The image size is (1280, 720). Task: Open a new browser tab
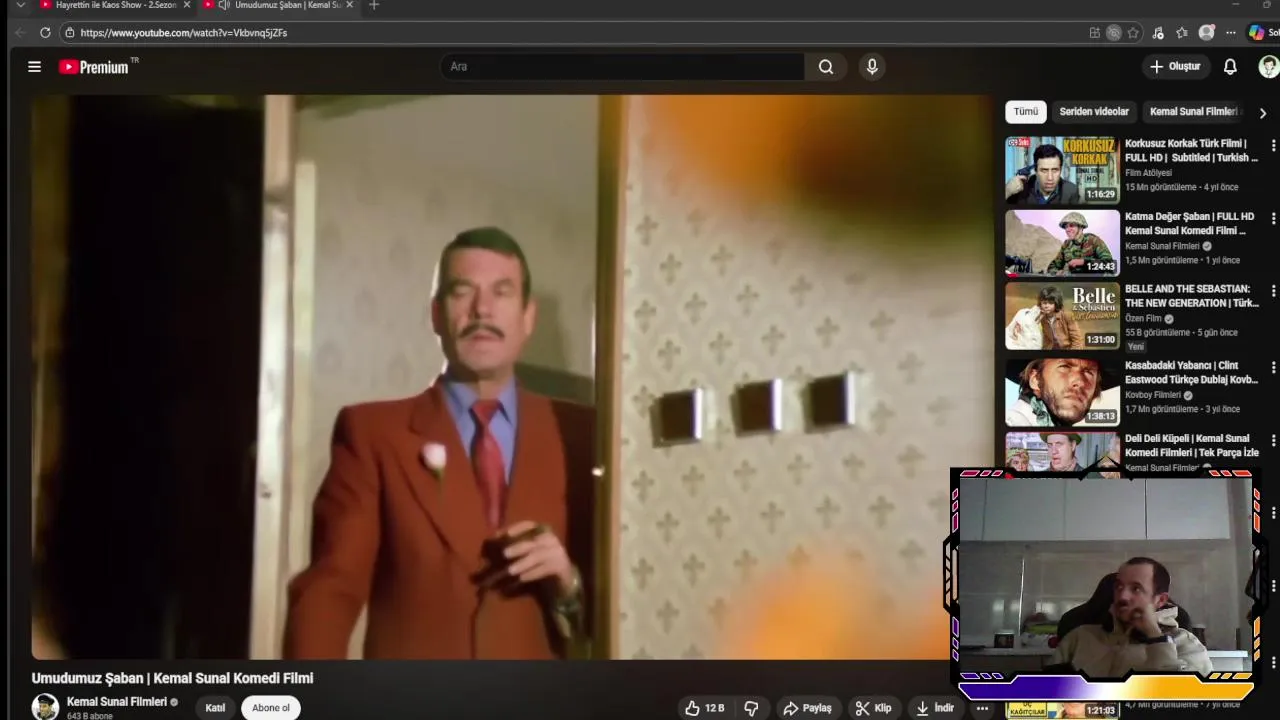[374, 5]
